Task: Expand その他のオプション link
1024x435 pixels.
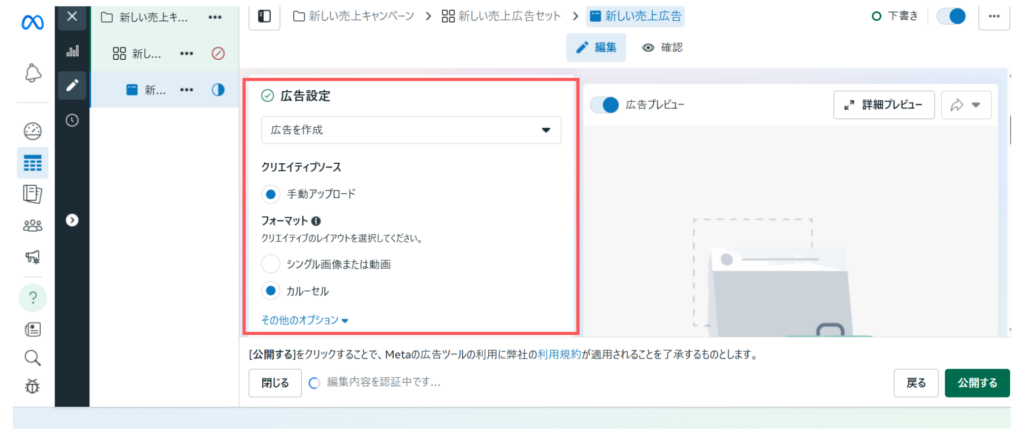Action: click(x=304, y=320)
